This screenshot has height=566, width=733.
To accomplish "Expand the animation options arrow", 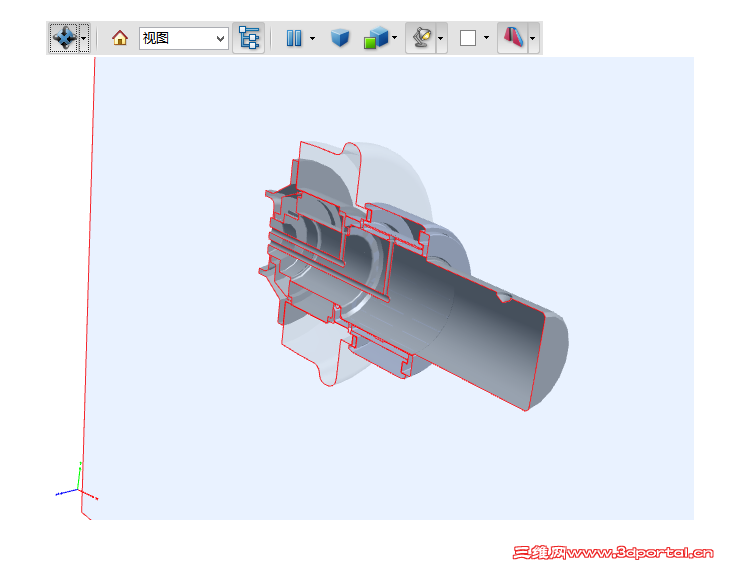I will coord(312,38).
